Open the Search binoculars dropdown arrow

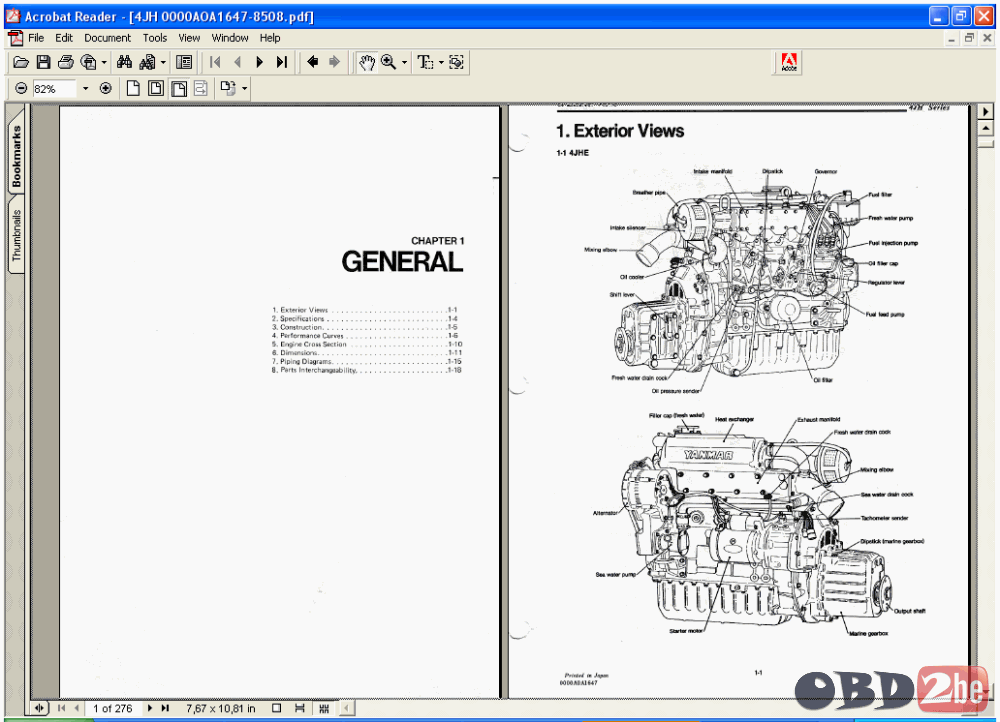pyautogui.click(x=163, y=63)
